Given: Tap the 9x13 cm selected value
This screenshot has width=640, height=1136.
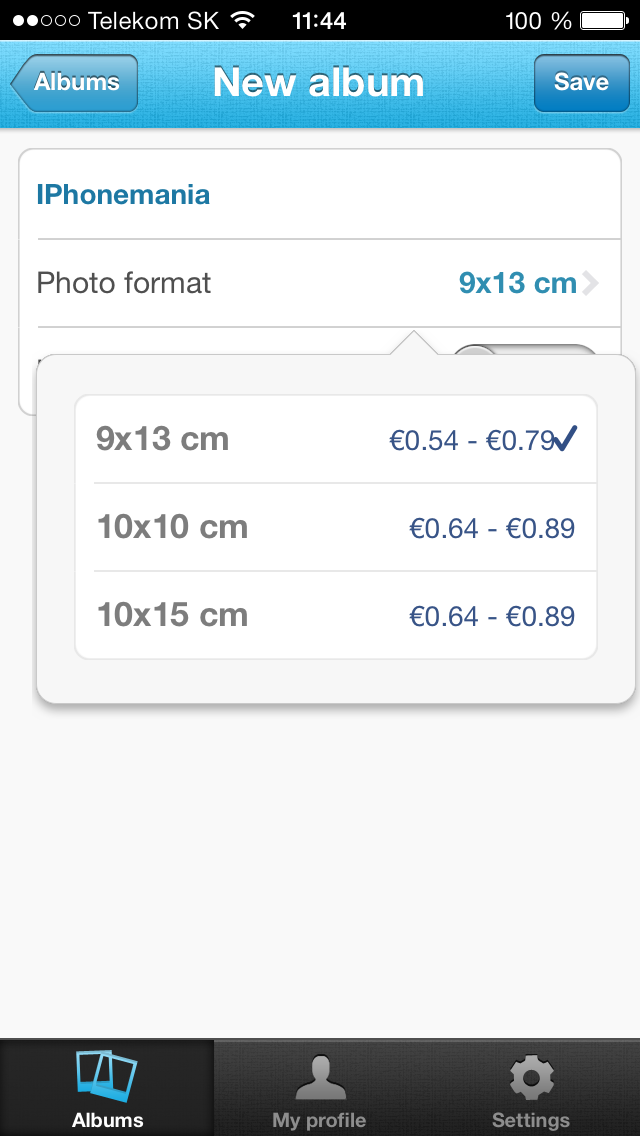Looking at the screenshot, I should (517, 283).
